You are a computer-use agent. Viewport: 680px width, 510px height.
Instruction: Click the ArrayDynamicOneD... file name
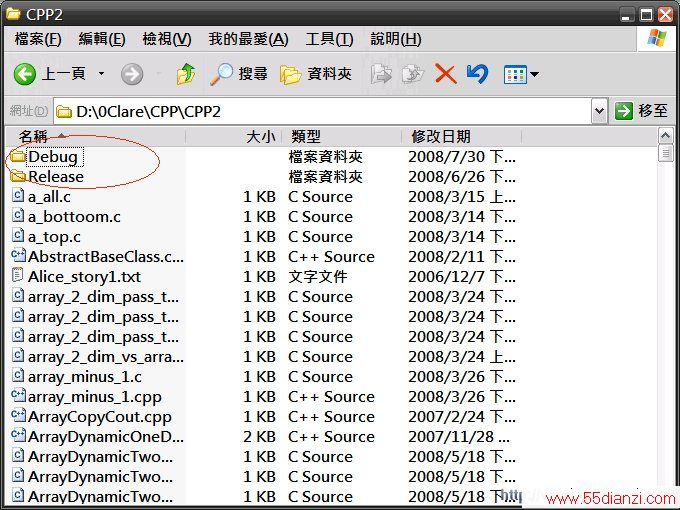point(106,437)
